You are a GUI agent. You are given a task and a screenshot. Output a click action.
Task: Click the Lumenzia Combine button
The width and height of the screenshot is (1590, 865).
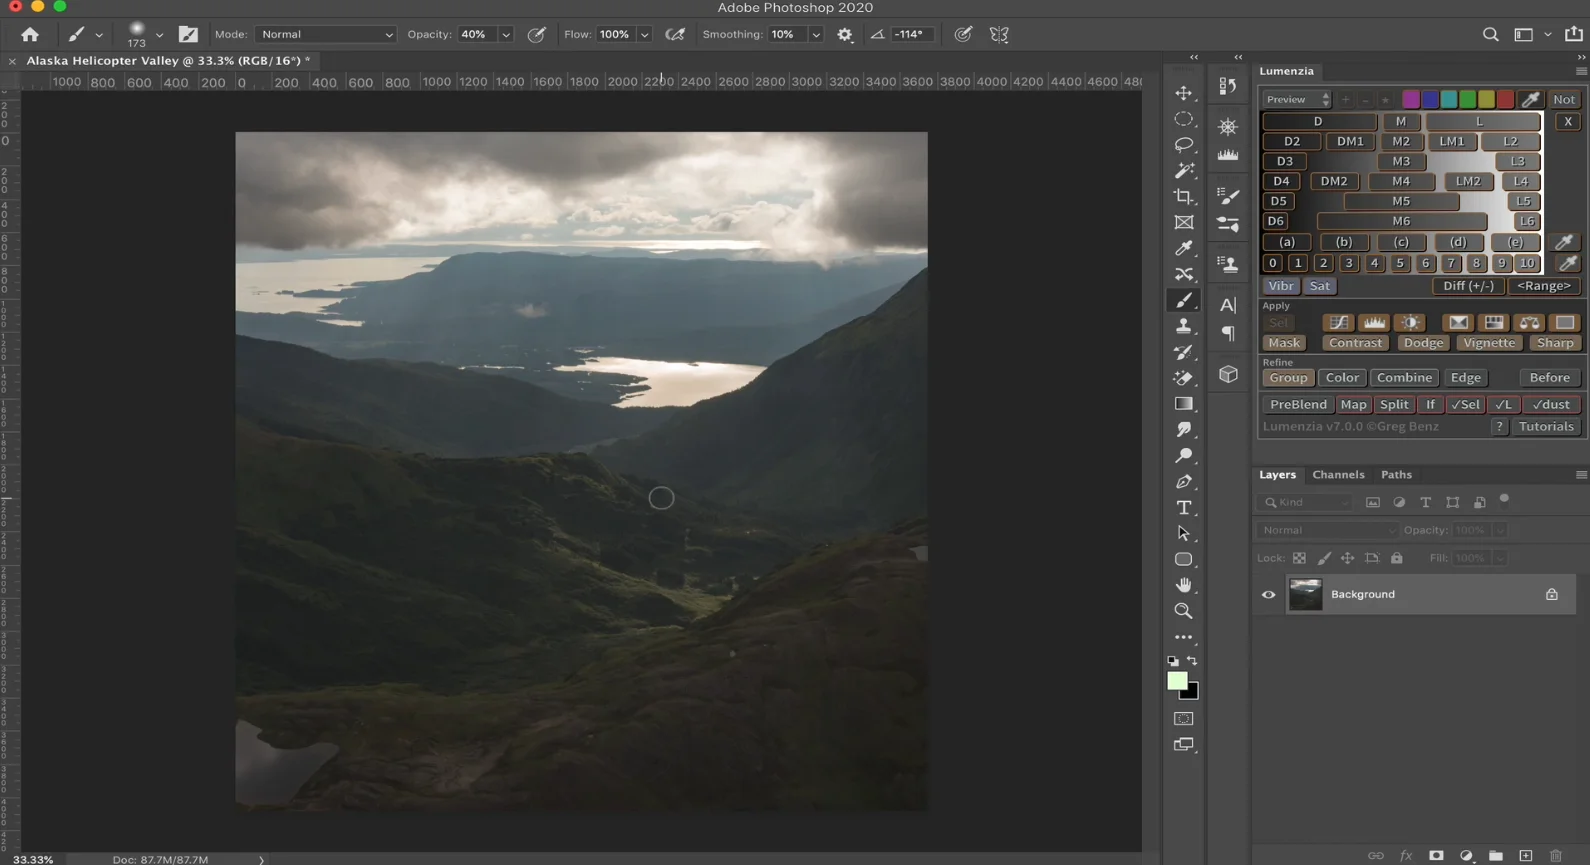1404,378
